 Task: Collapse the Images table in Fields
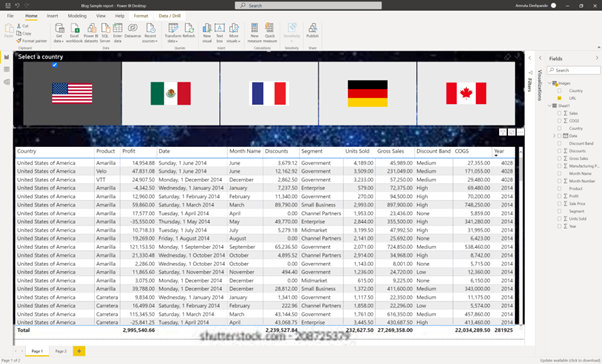[549, 83]
